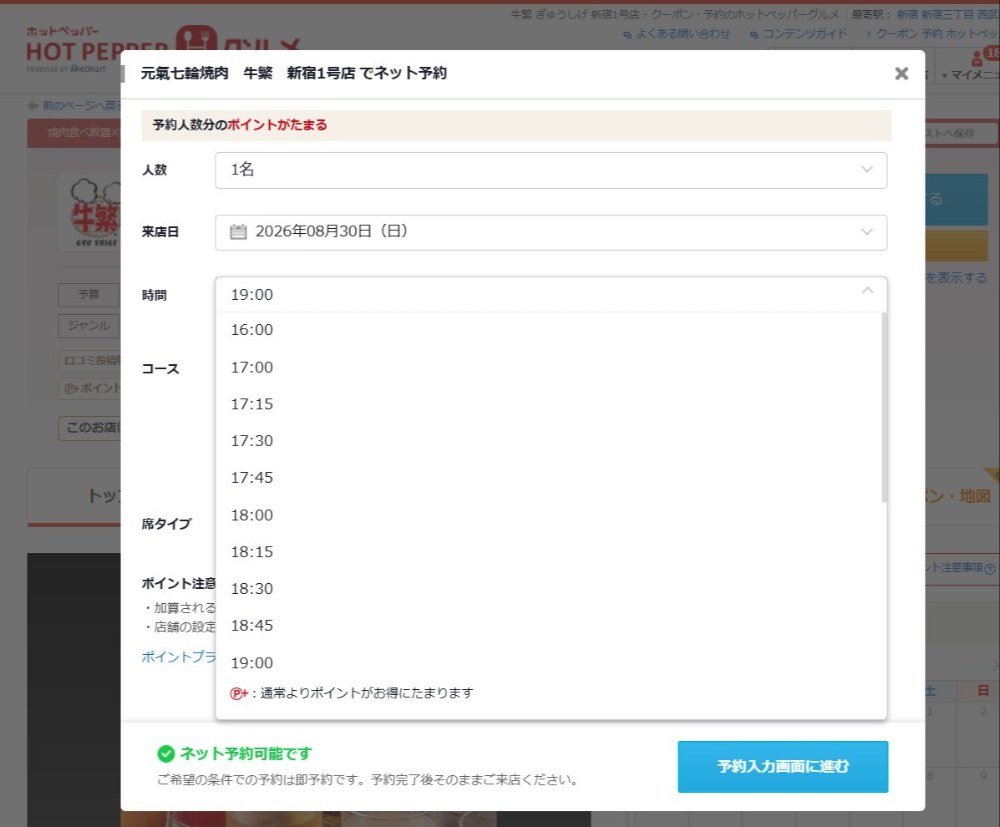Click the P+ point icon in the legend

[x=239, y=693]
